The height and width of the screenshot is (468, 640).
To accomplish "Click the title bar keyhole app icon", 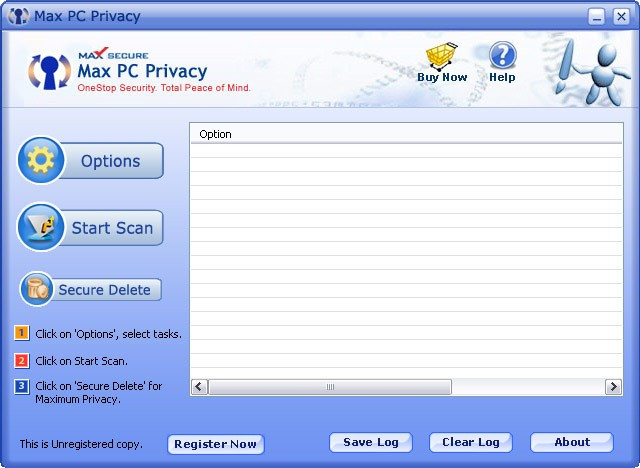I will [18, 16].
